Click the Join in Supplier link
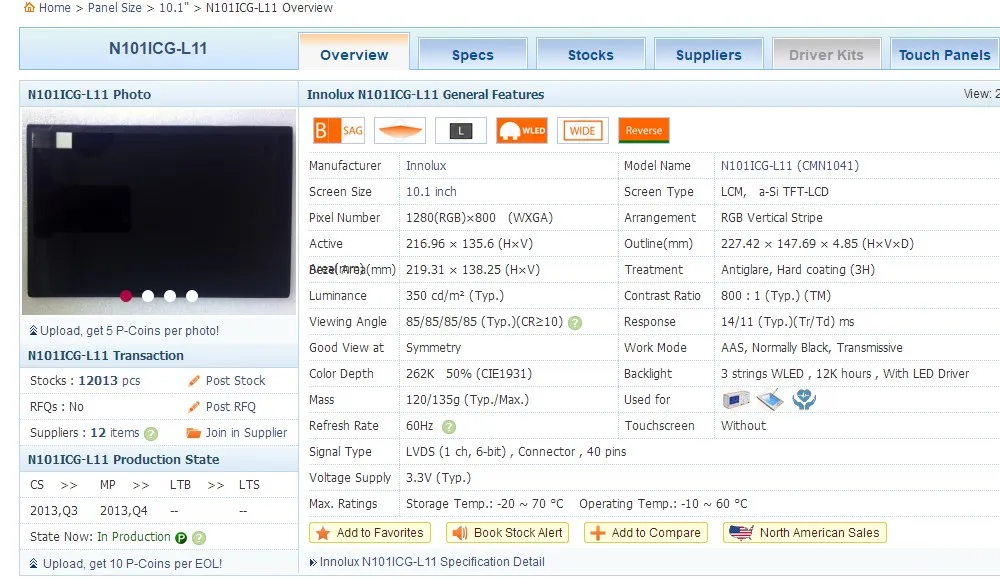Image resolution: width=1000 pixels, height=578 pixels. [x=246, y=433]
